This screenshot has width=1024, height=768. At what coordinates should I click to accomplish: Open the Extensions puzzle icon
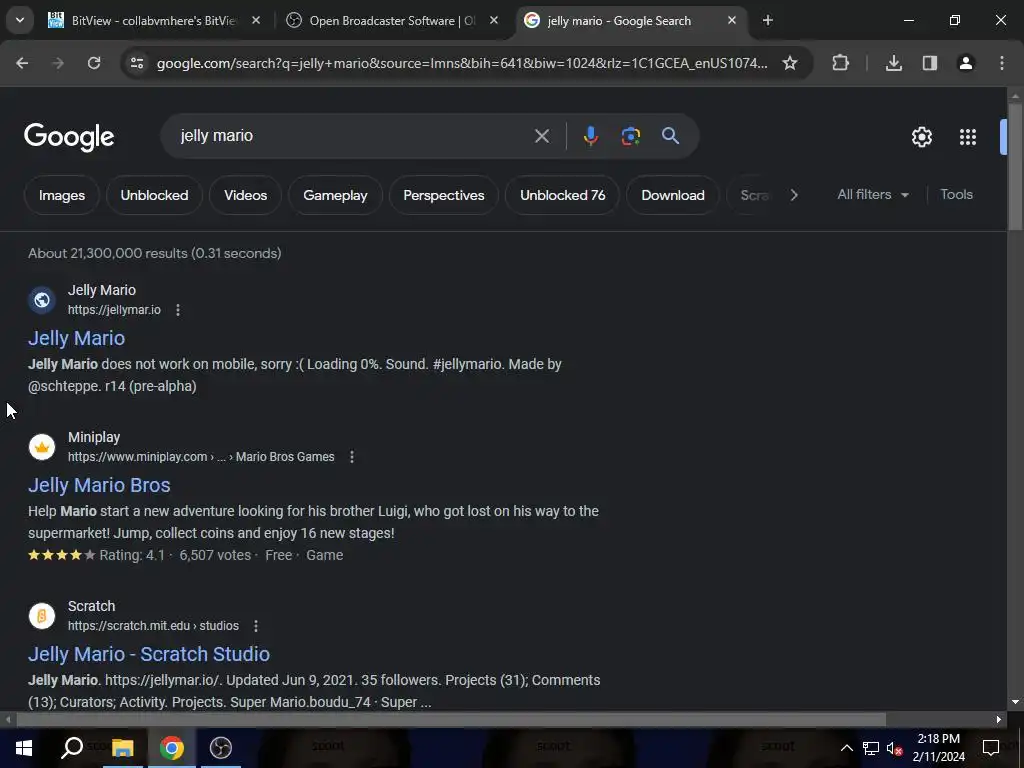coord(840,63)
